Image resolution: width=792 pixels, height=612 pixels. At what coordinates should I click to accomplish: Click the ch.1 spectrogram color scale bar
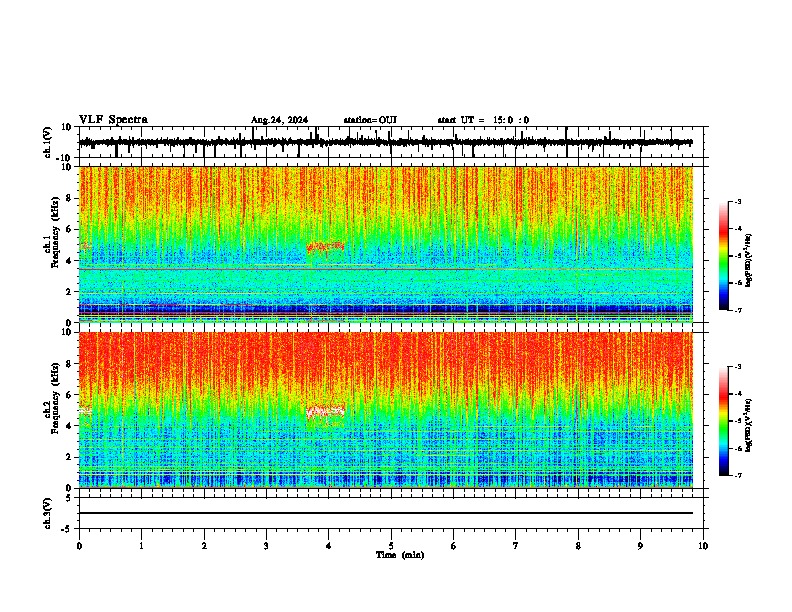[724, 256]
